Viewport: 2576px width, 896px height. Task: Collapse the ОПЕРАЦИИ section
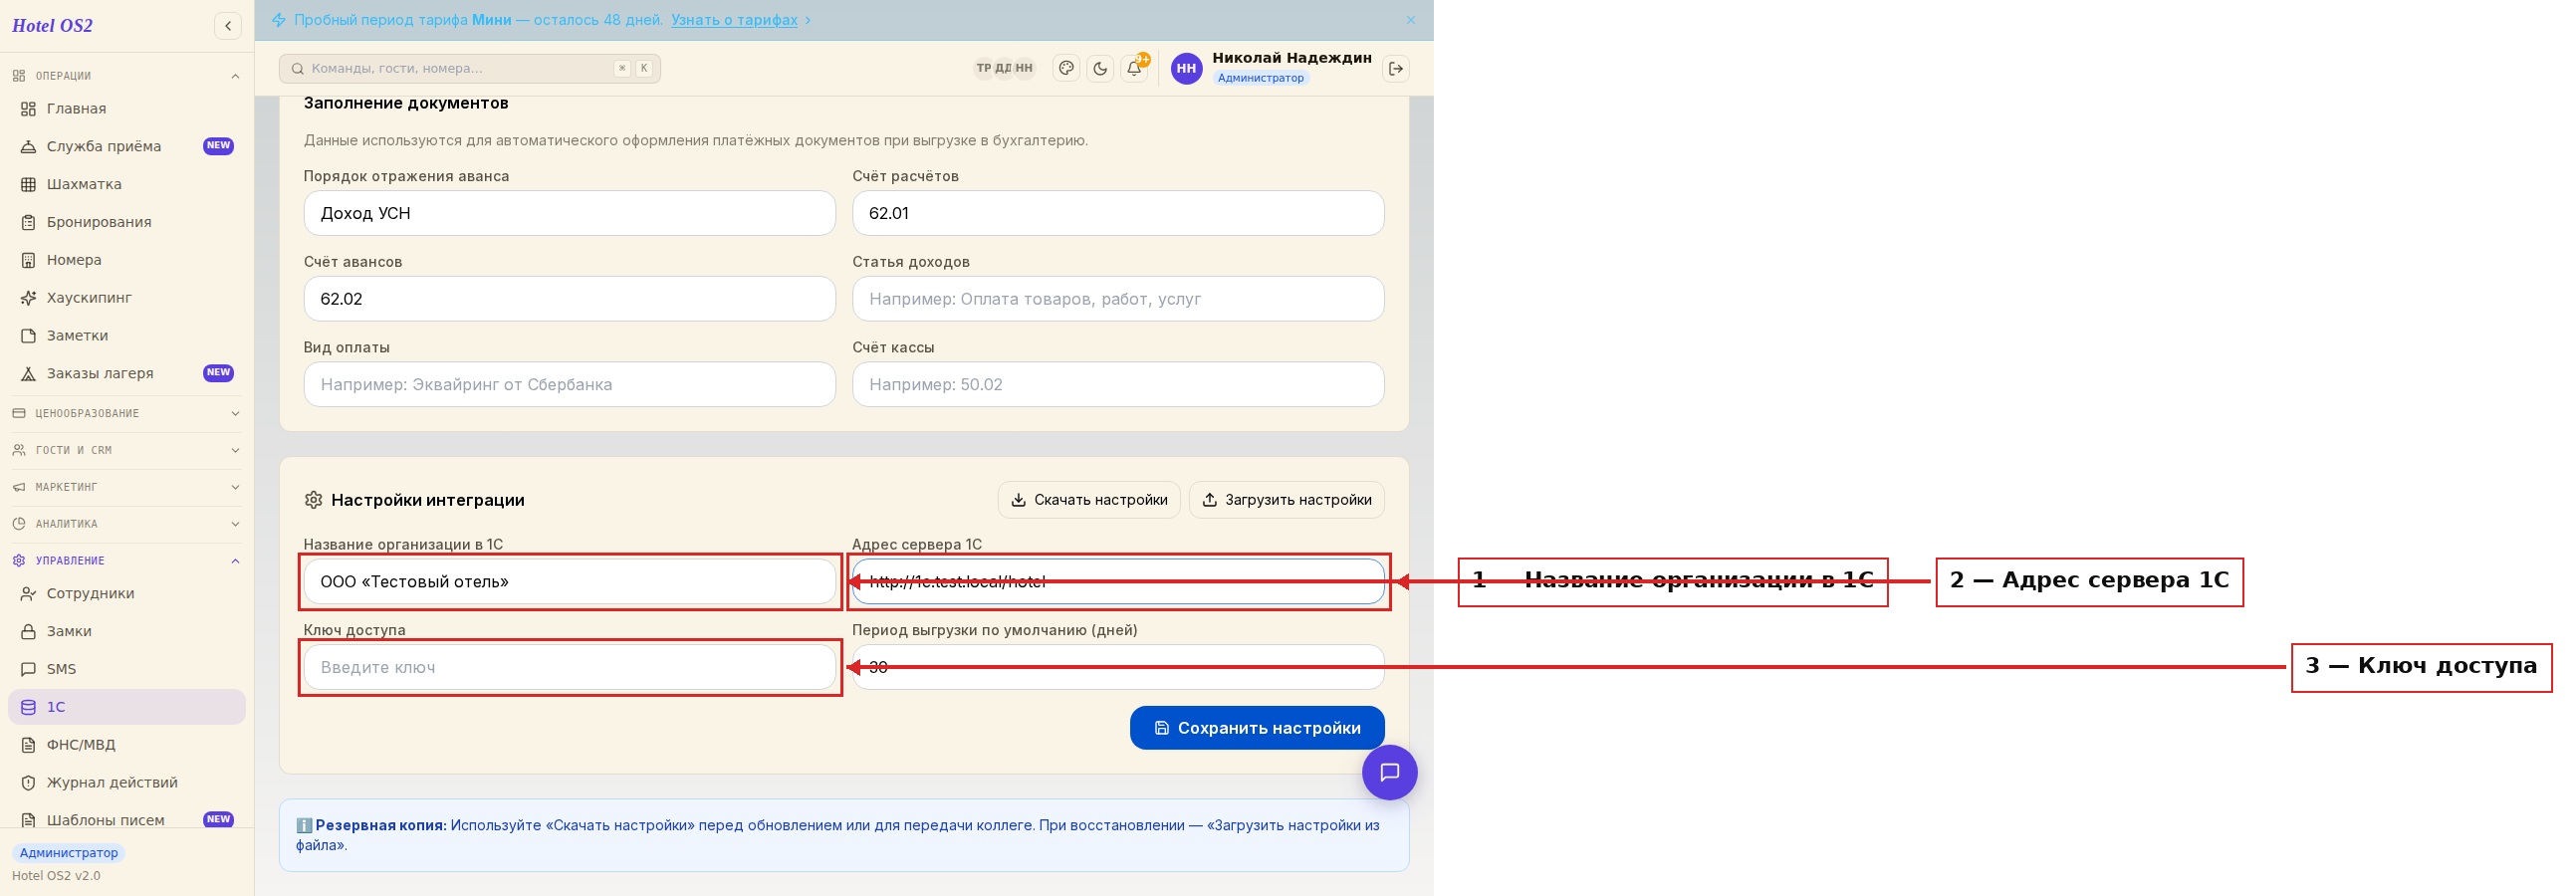126,76
